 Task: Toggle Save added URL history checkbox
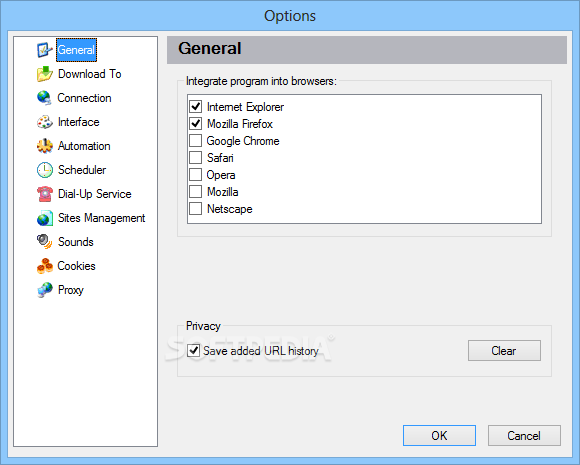193,350
